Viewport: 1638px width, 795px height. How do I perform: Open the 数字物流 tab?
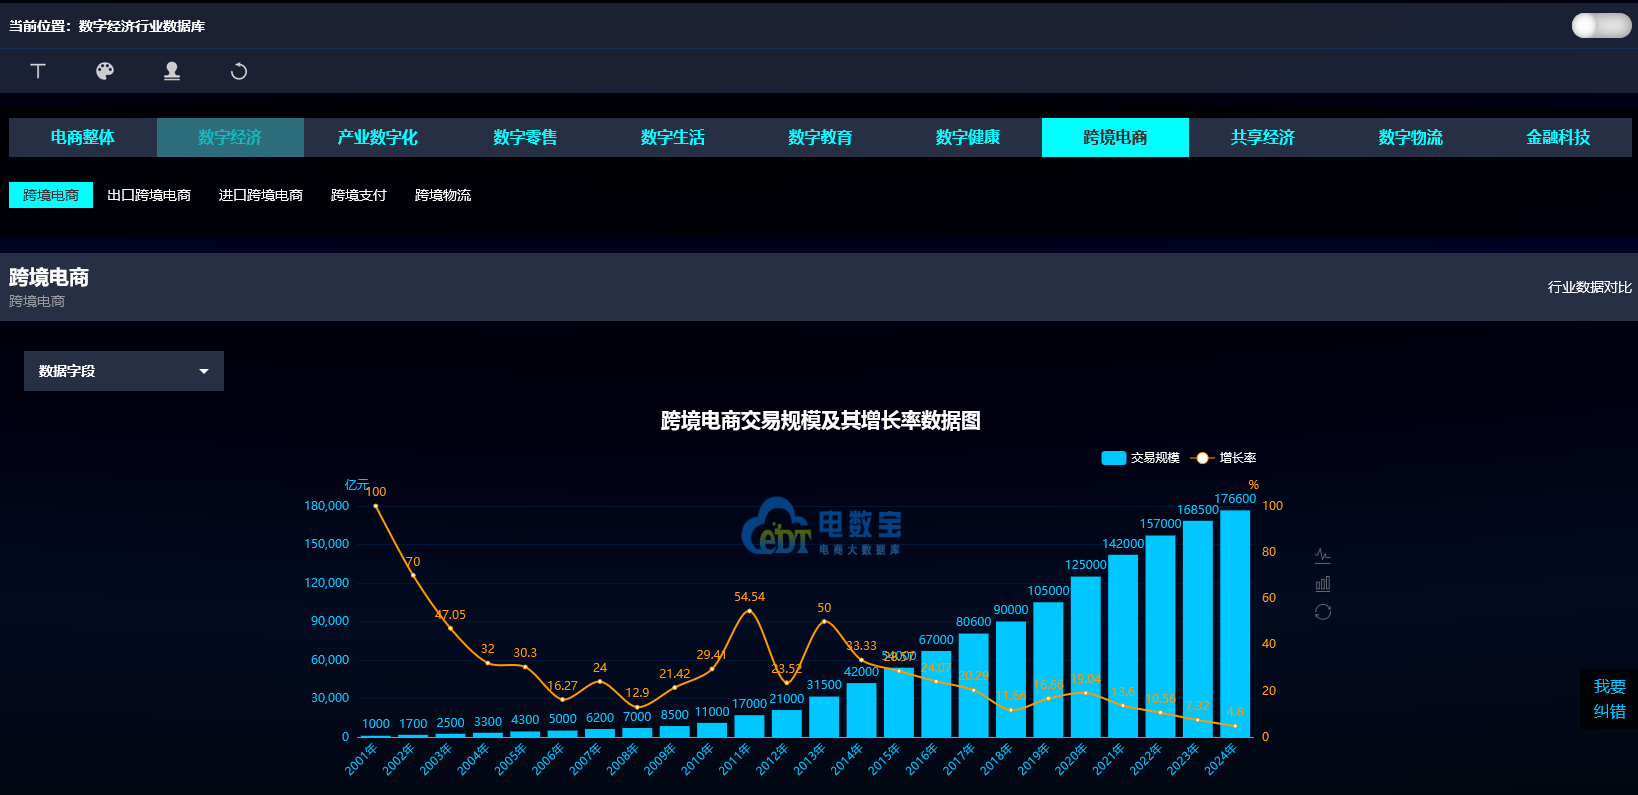point(1410,137)
